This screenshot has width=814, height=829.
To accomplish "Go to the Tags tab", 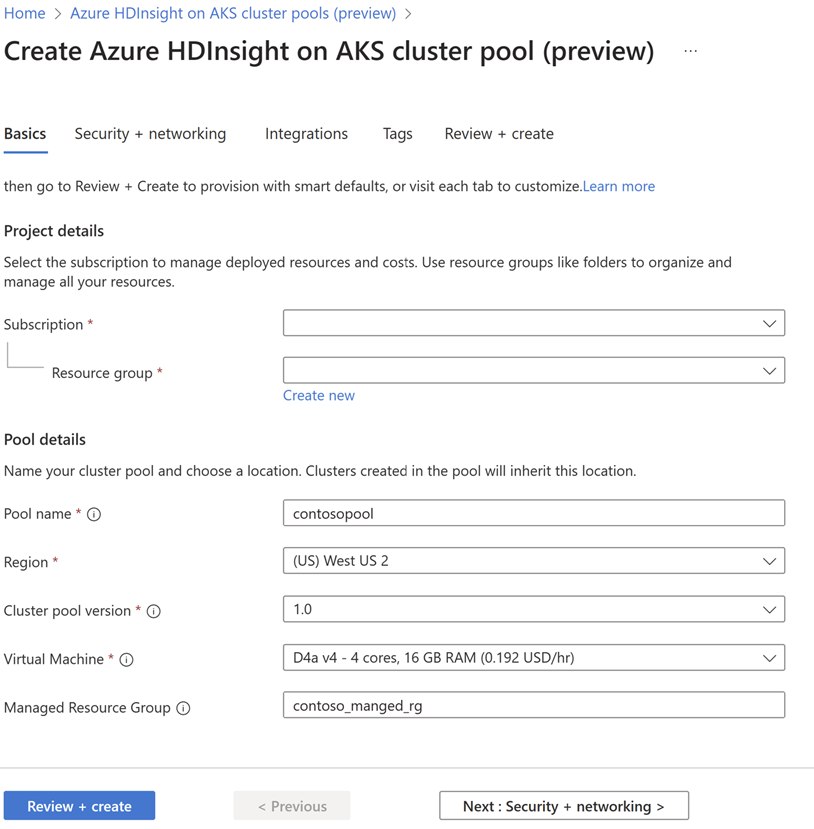I will tap(397, 134).
